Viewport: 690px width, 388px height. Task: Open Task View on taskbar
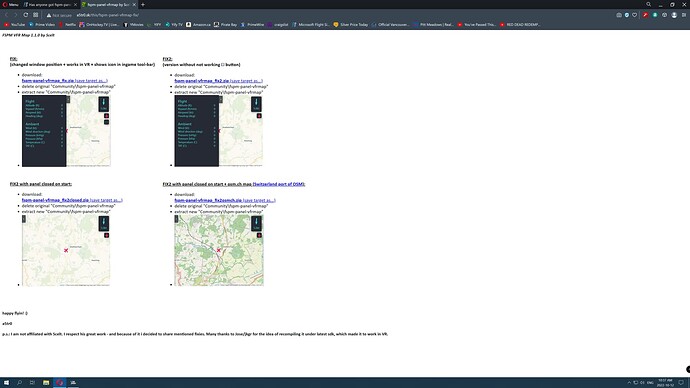pyautogui.click(x=32, y=383)
